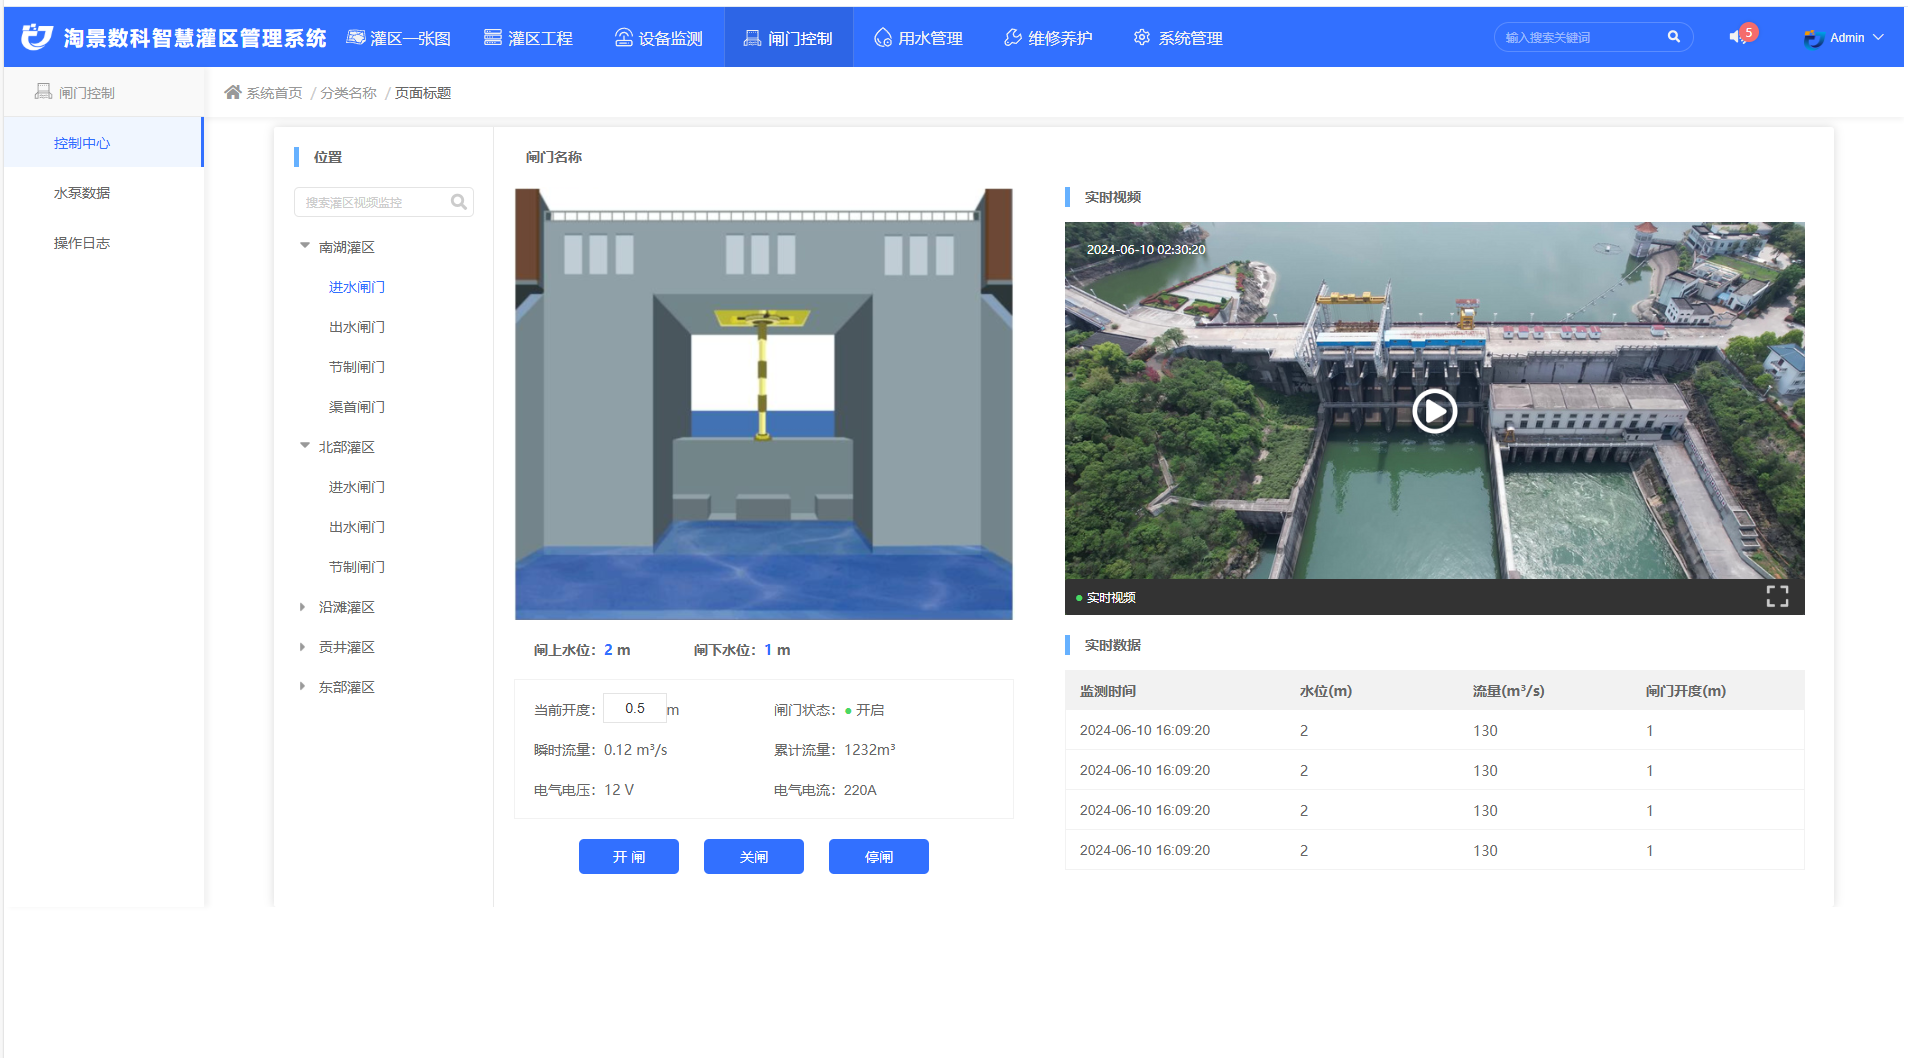Click the 闸门控制 sidebar header icon
This screenshot has height=1058, width=1908.
point(43,92)
